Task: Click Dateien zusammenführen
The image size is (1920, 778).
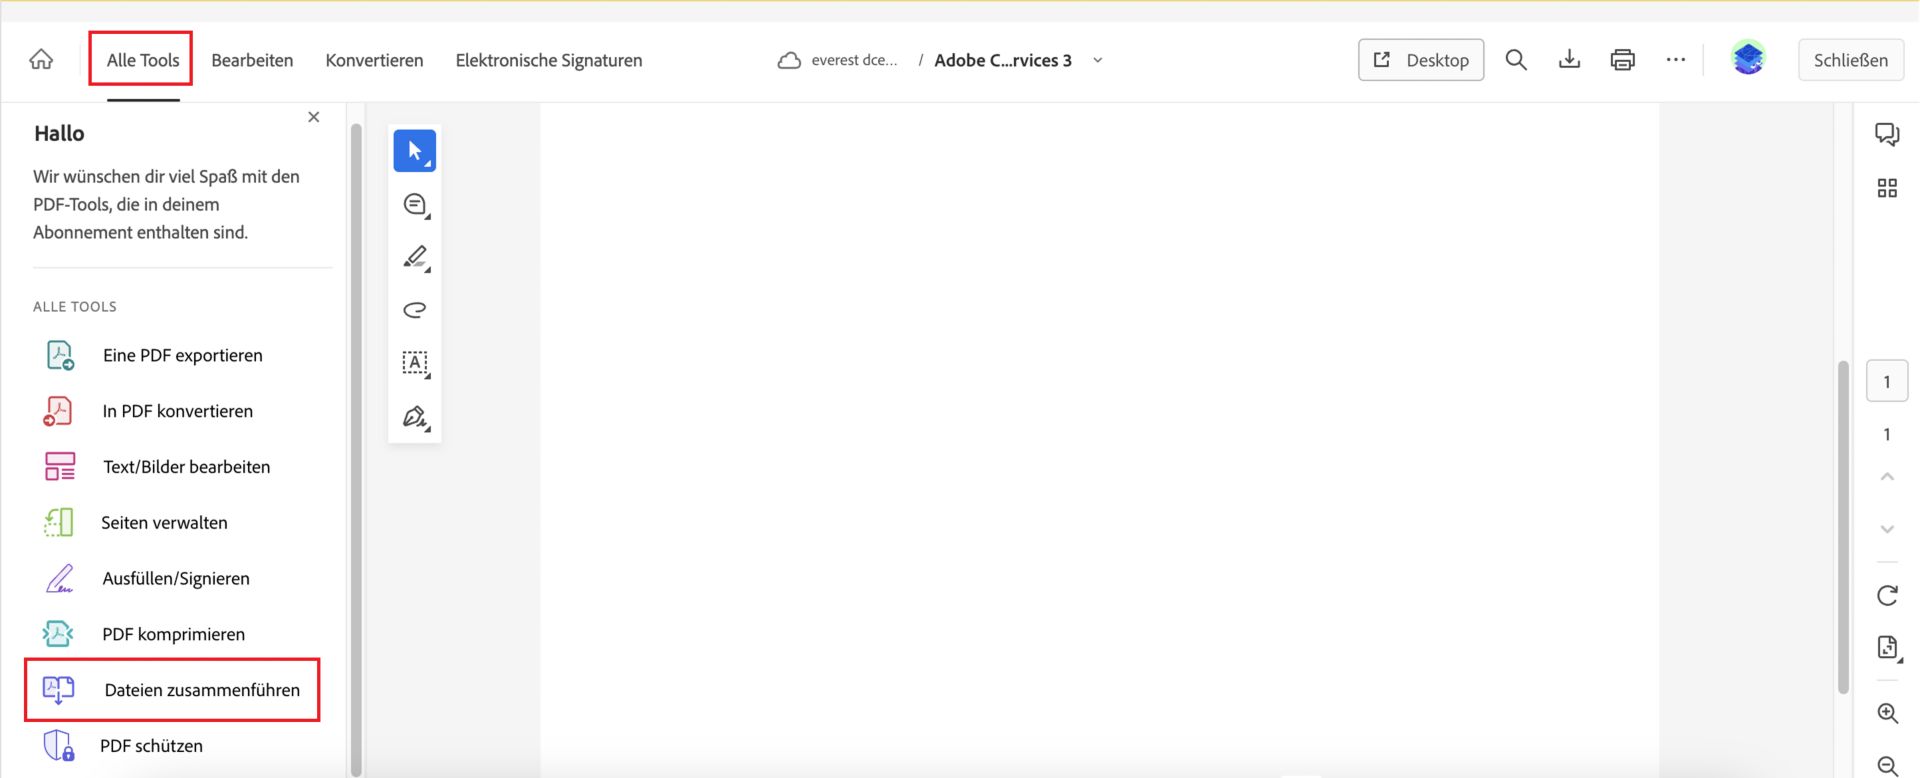Action: 173,690
